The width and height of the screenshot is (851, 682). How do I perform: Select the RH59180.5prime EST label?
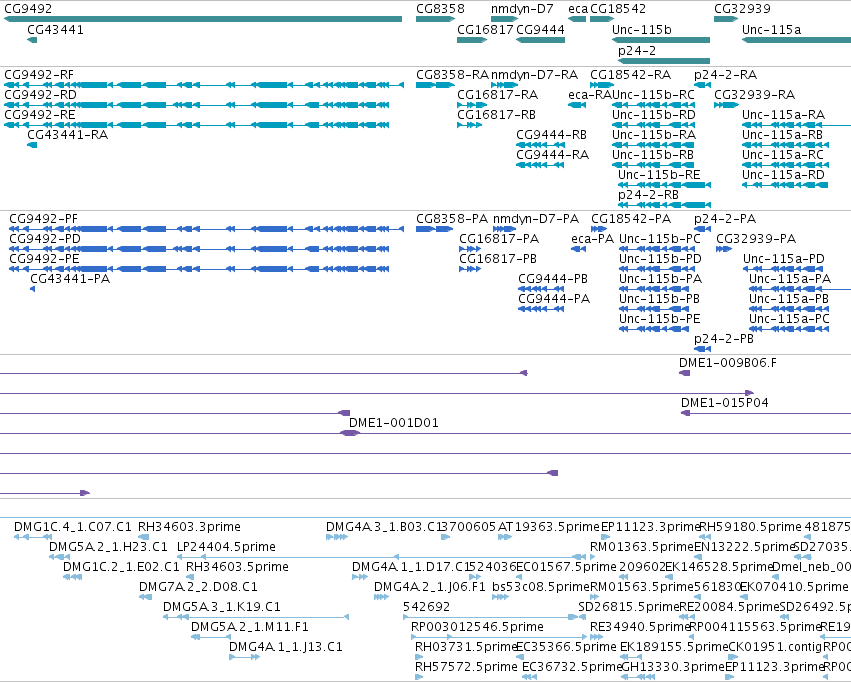click(750, 527)
